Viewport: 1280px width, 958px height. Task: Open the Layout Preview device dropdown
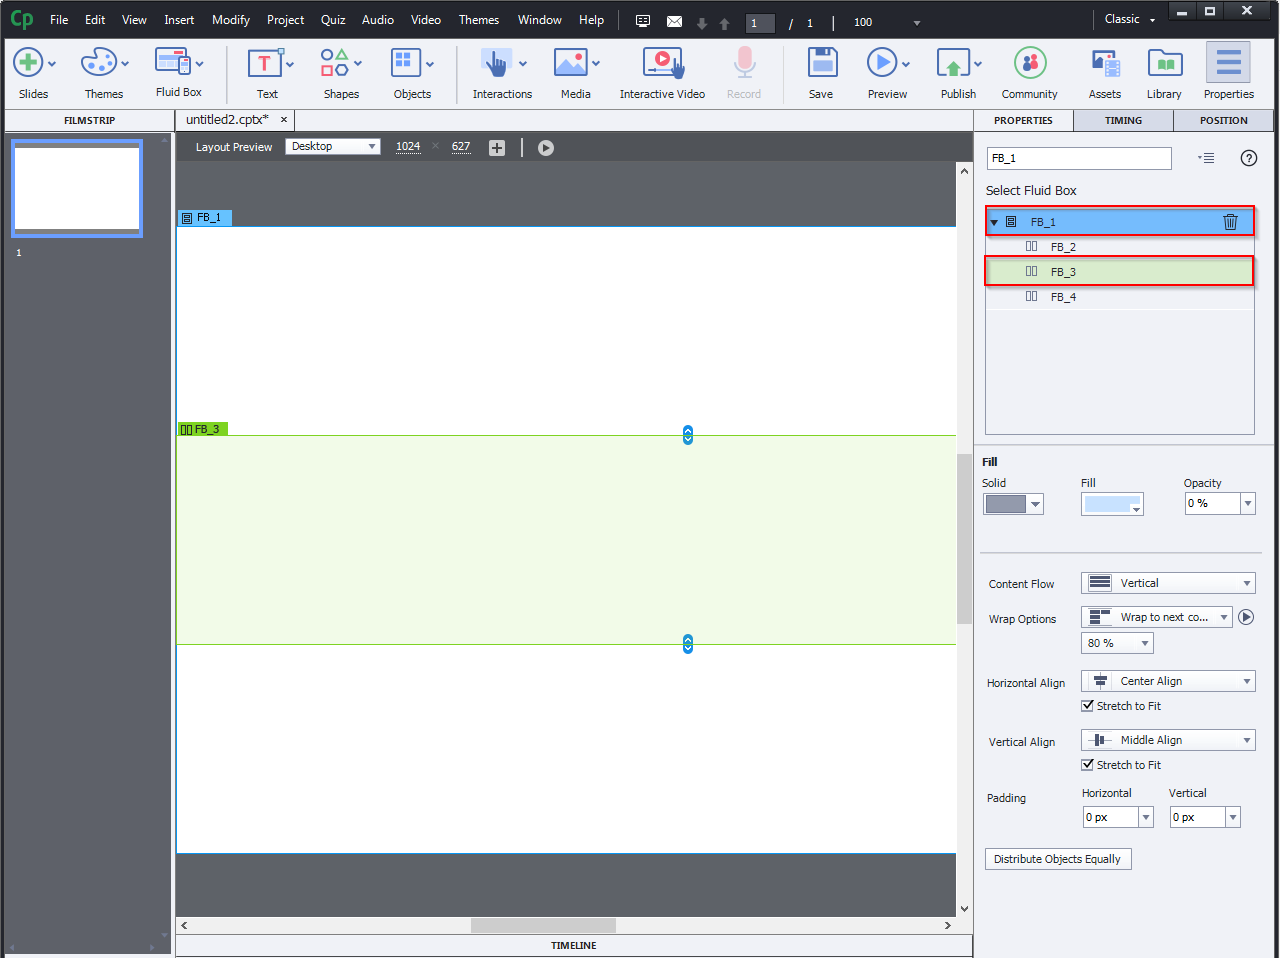333,146
